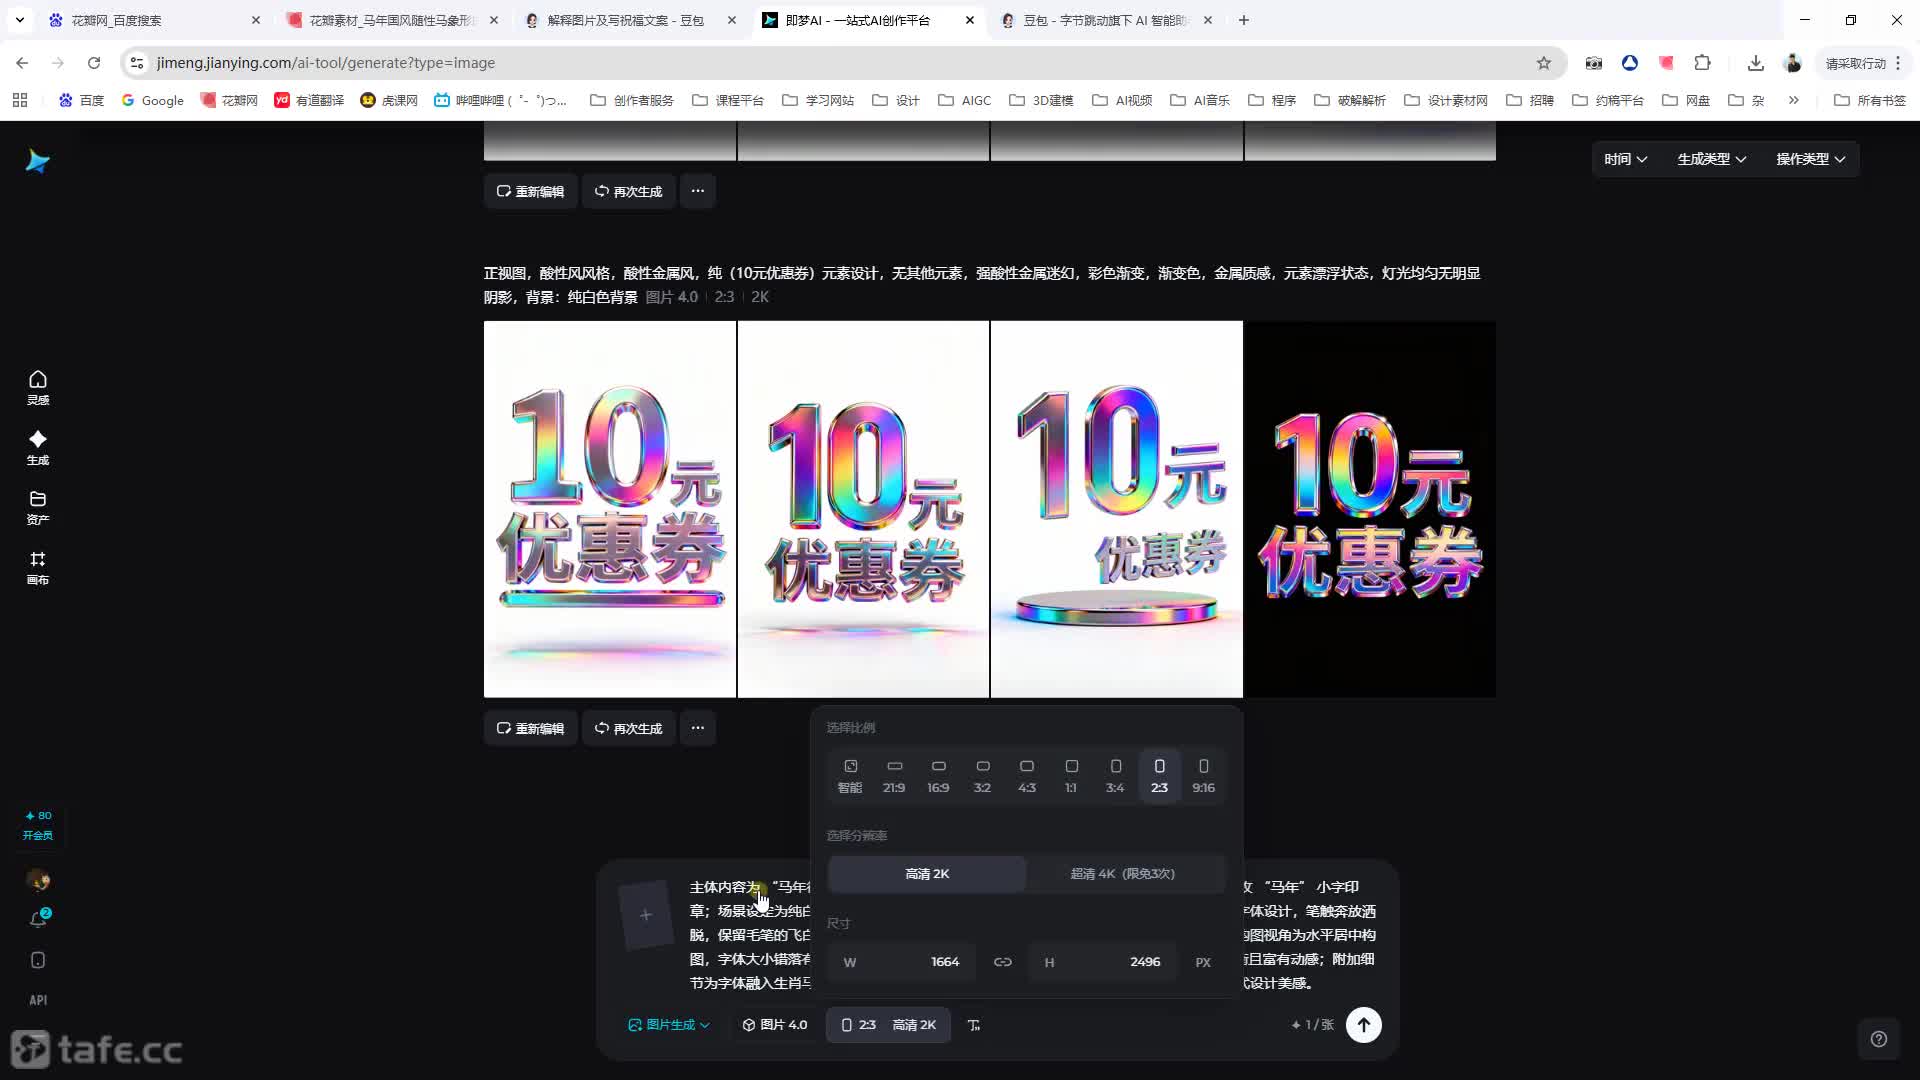Open the 百度 bookmark
This screenshot has height=1080, width=1920.
pos(81,100)
